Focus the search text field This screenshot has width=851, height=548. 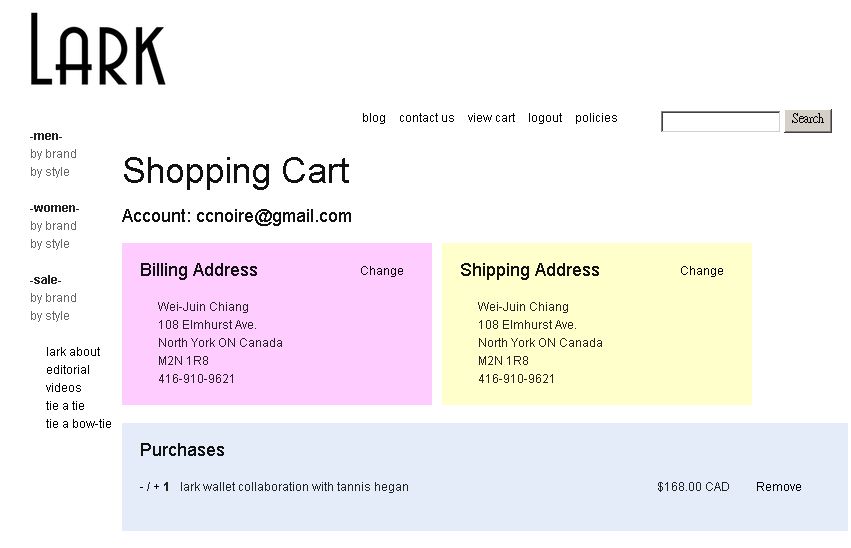(720, 121)
